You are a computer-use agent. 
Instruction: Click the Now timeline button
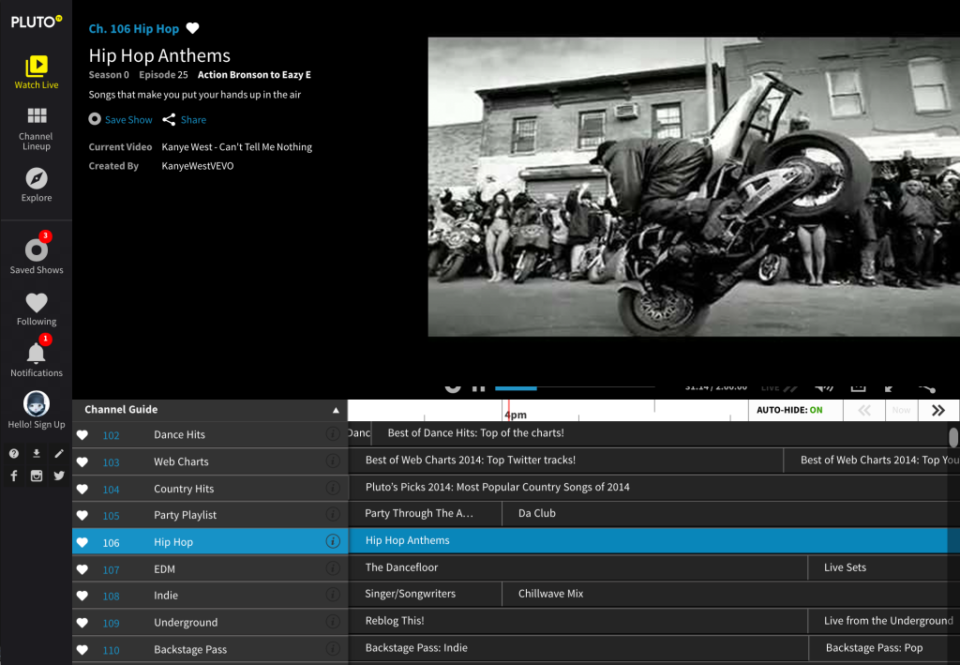tap(901, 410)
